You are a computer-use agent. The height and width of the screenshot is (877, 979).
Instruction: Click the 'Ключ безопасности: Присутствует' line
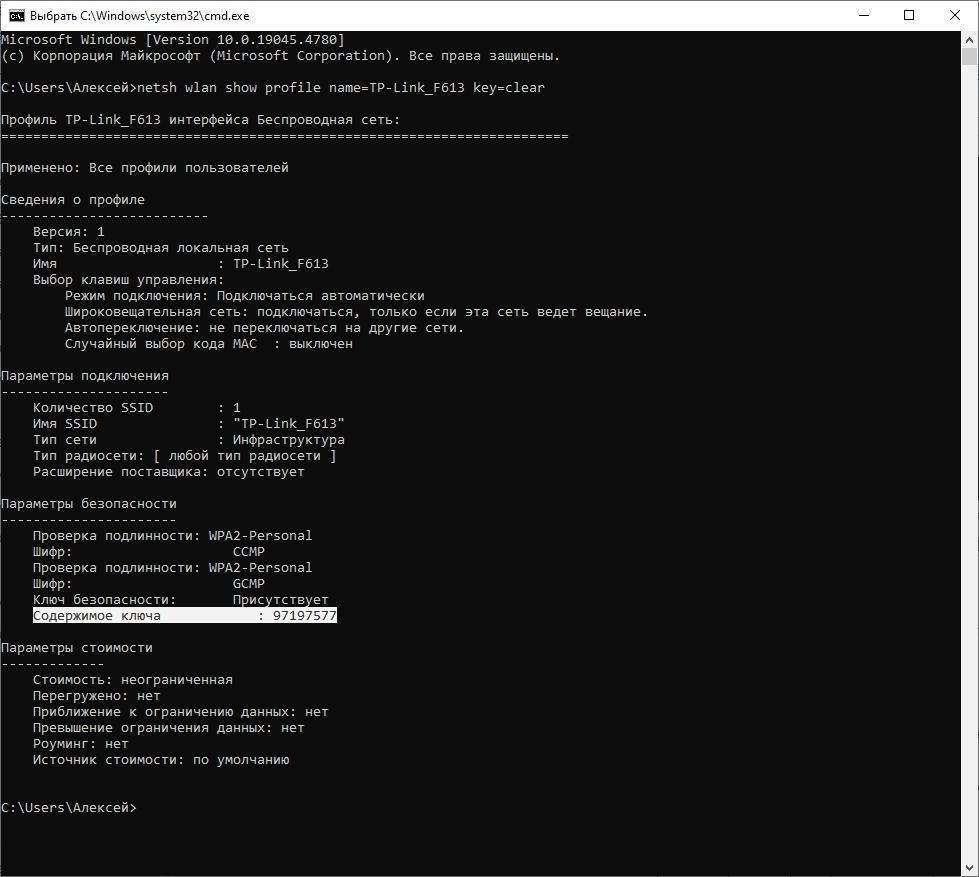click(180, 600)
